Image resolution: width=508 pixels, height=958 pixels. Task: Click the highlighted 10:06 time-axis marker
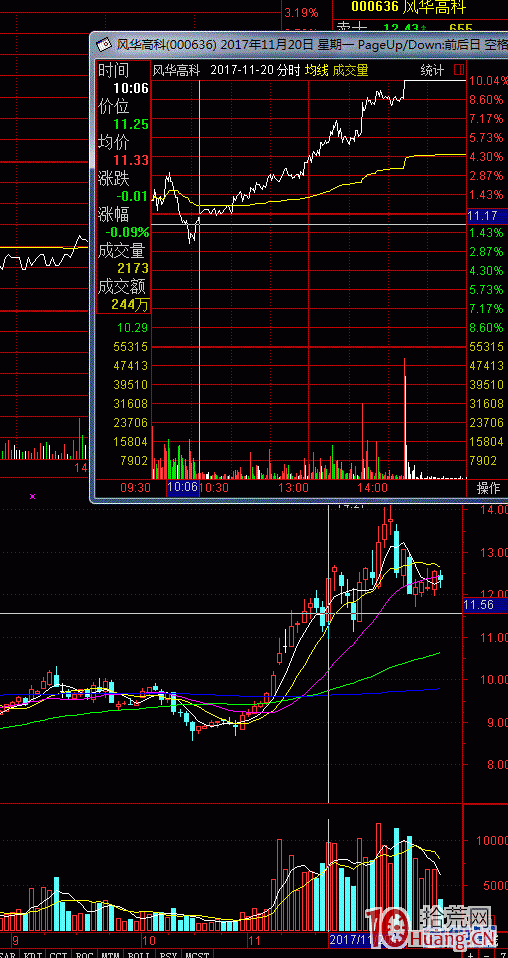tap(183, 488)
